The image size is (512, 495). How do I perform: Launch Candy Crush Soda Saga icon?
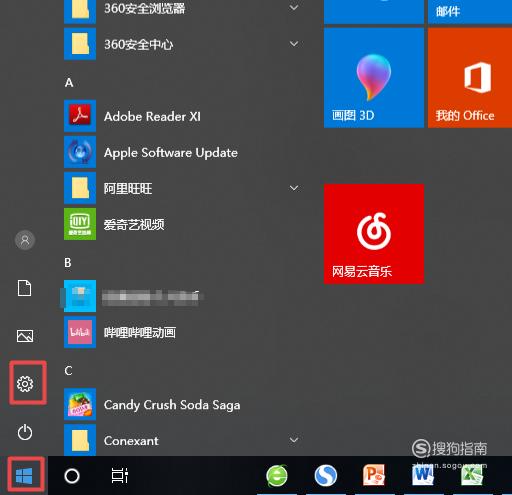[x=80, y=404]
